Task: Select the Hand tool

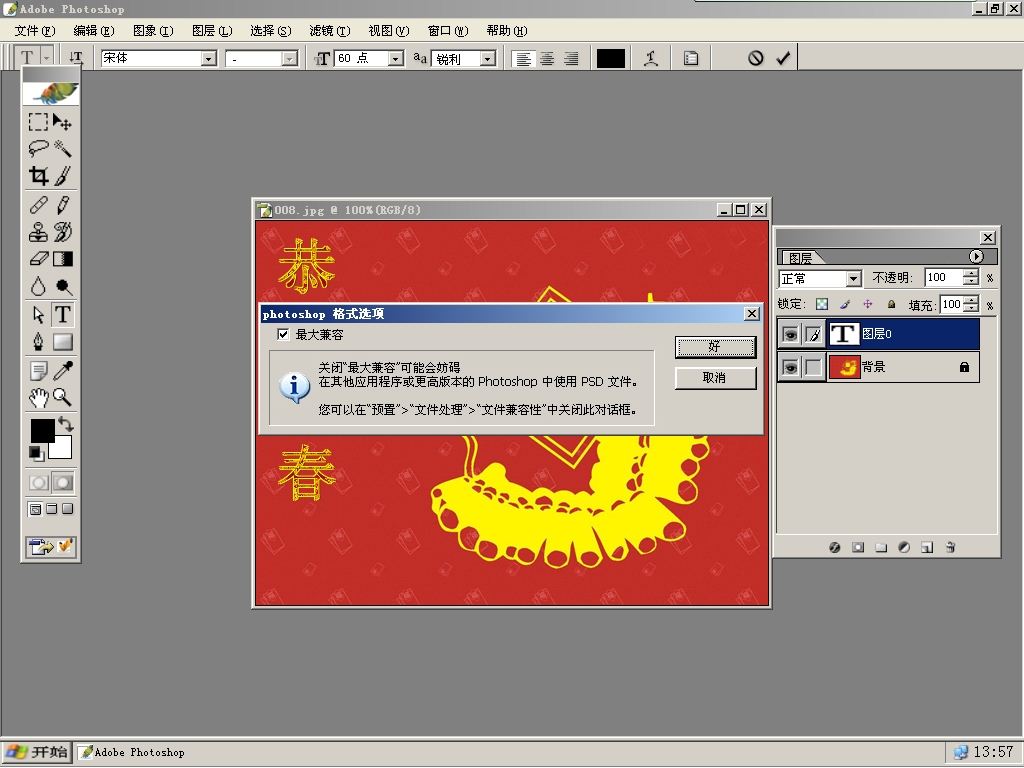Action: coord(38,397)
